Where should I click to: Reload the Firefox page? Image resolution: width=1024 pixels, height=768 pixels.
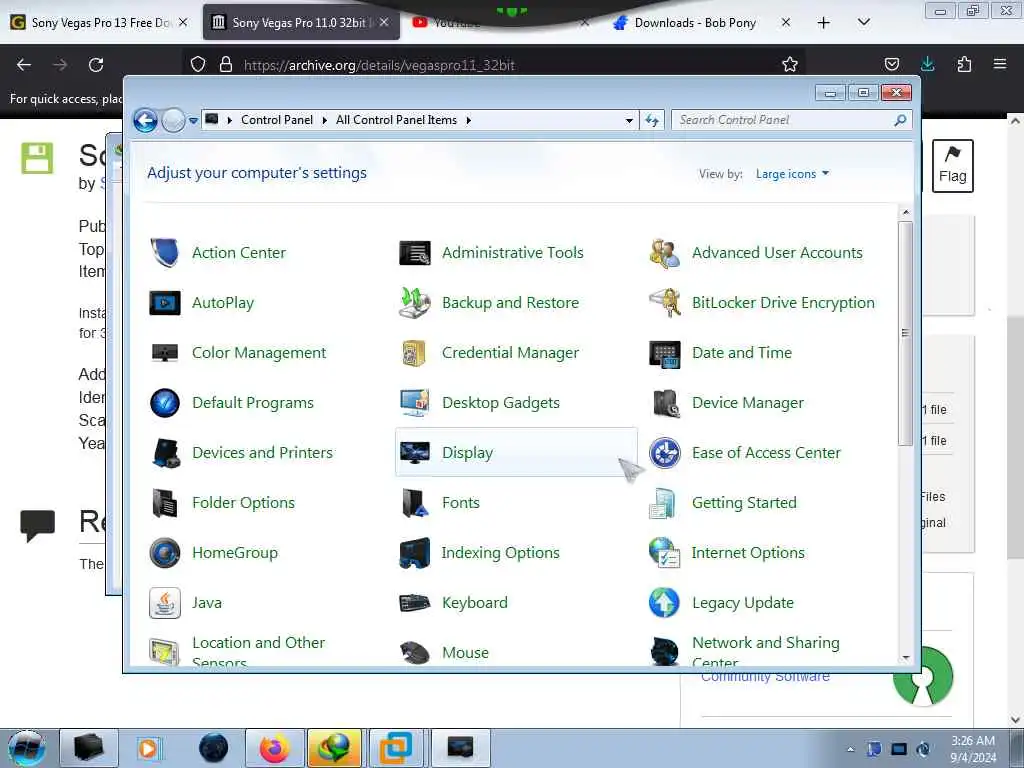click(96, 65)
